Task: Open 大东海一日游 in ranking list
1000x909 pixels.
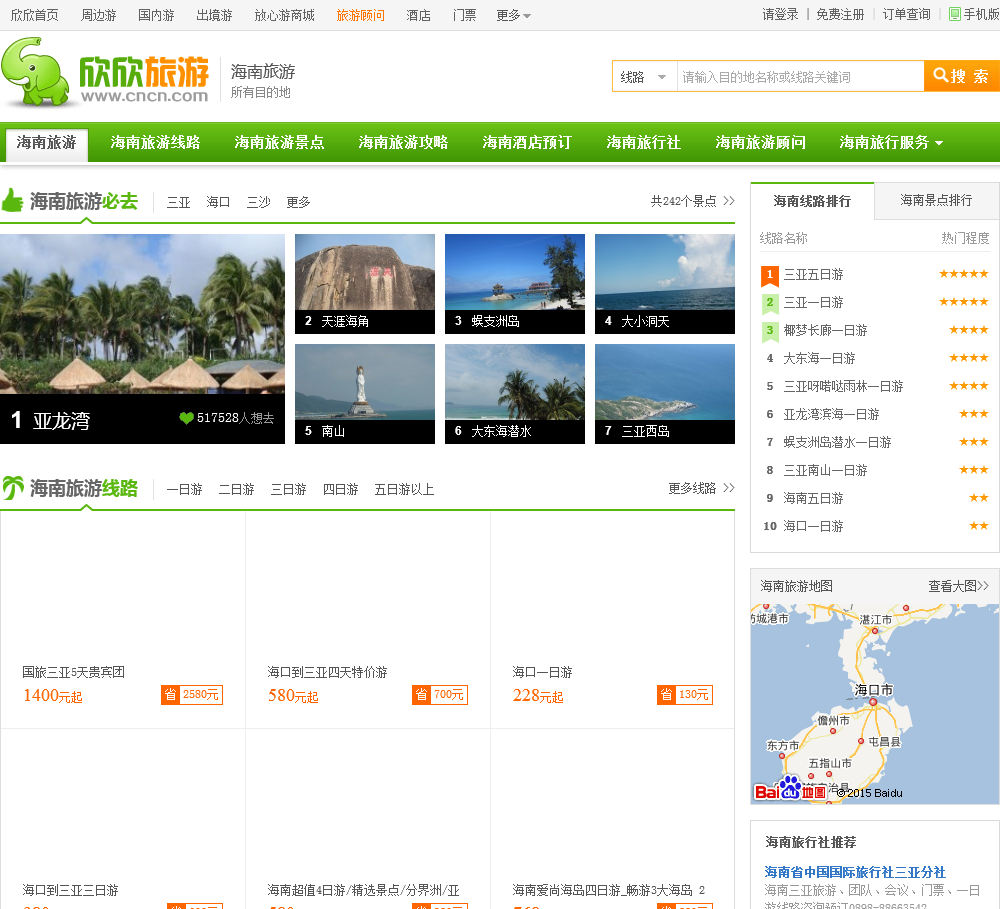Action: click(x=819, y=358)
